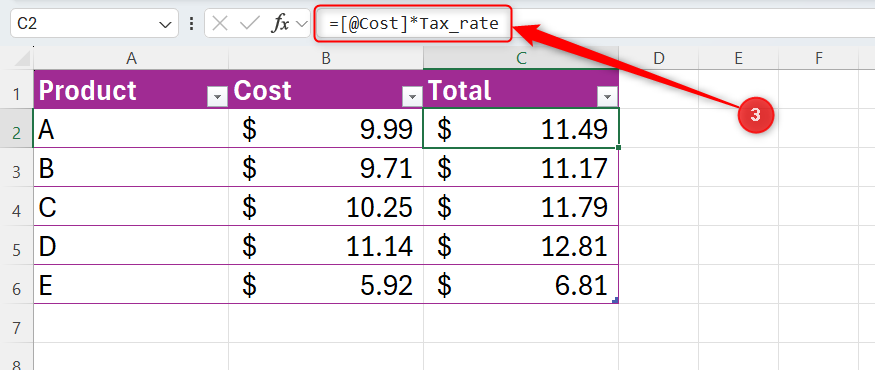
Task: Select row 2 header
Action: [x=17, y=128]
